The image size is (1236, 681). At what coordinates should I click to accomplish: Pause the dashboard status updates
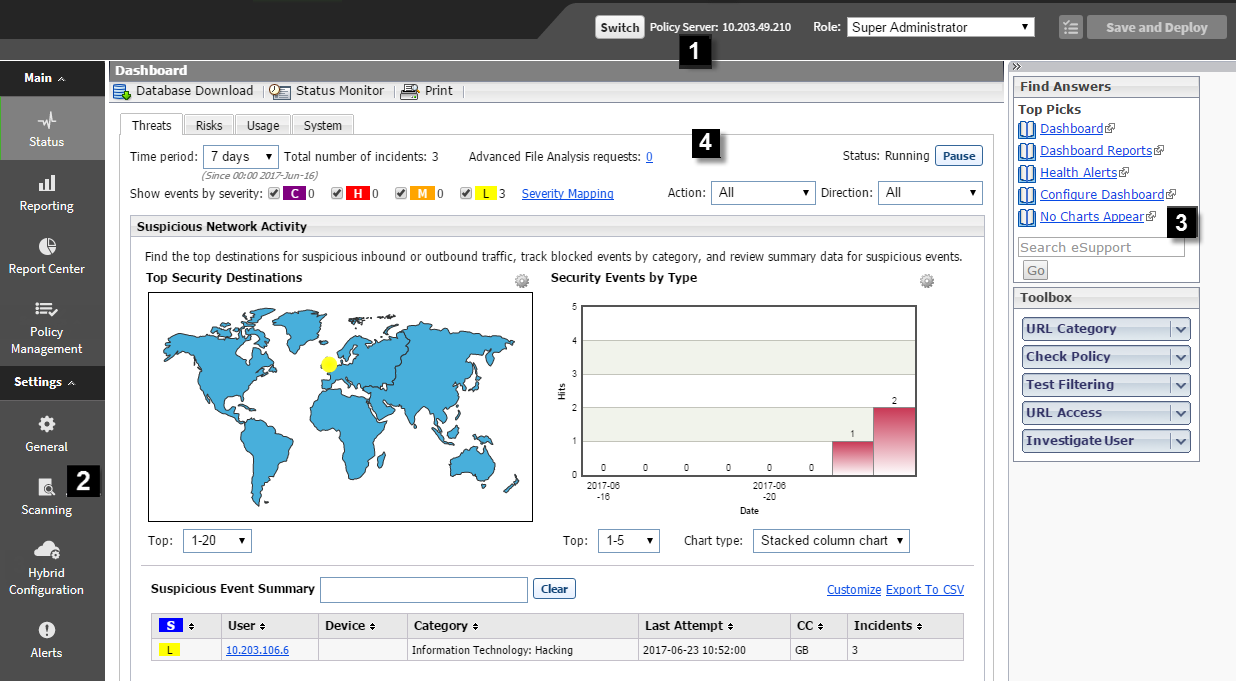click(x=959, y=157)
